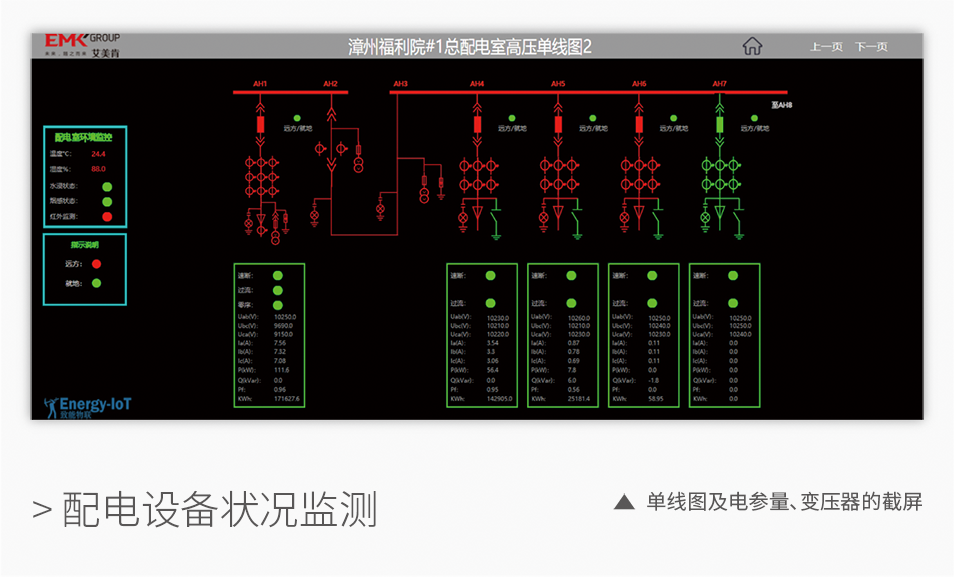This screenshot has width=954, height=577.
Task: Click the 过流 indicator in AH6 panel
Action: 652,303
